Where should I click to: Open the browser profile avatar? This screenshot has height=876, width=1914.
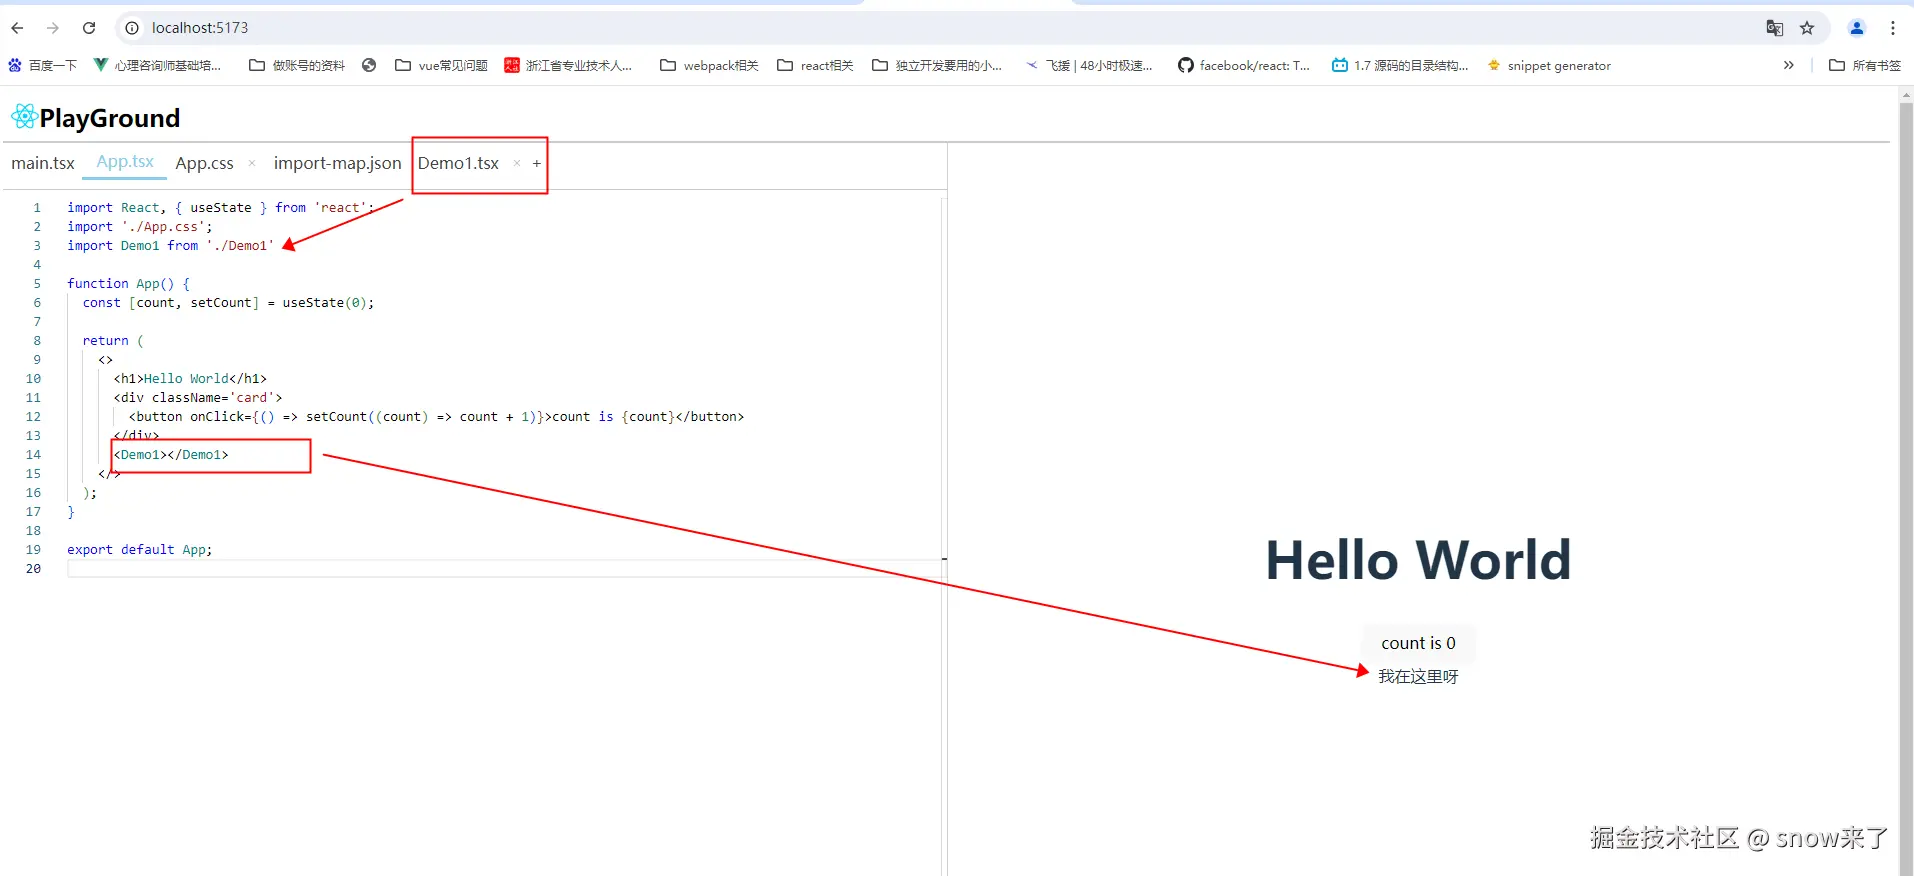click(x=1857, y=28)
